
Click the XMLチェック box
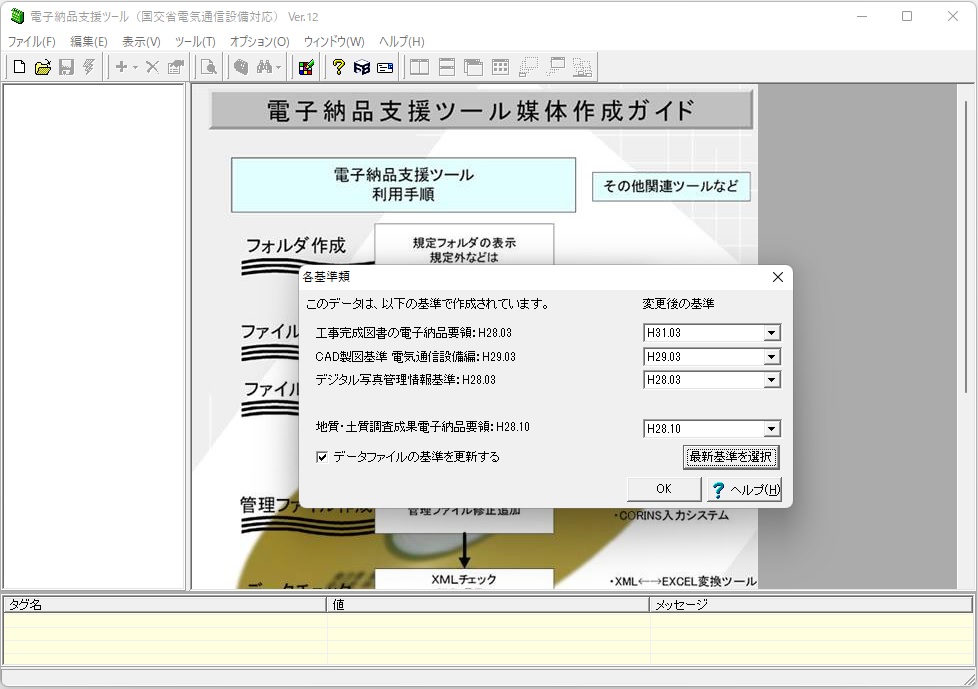tap(464, 579)
